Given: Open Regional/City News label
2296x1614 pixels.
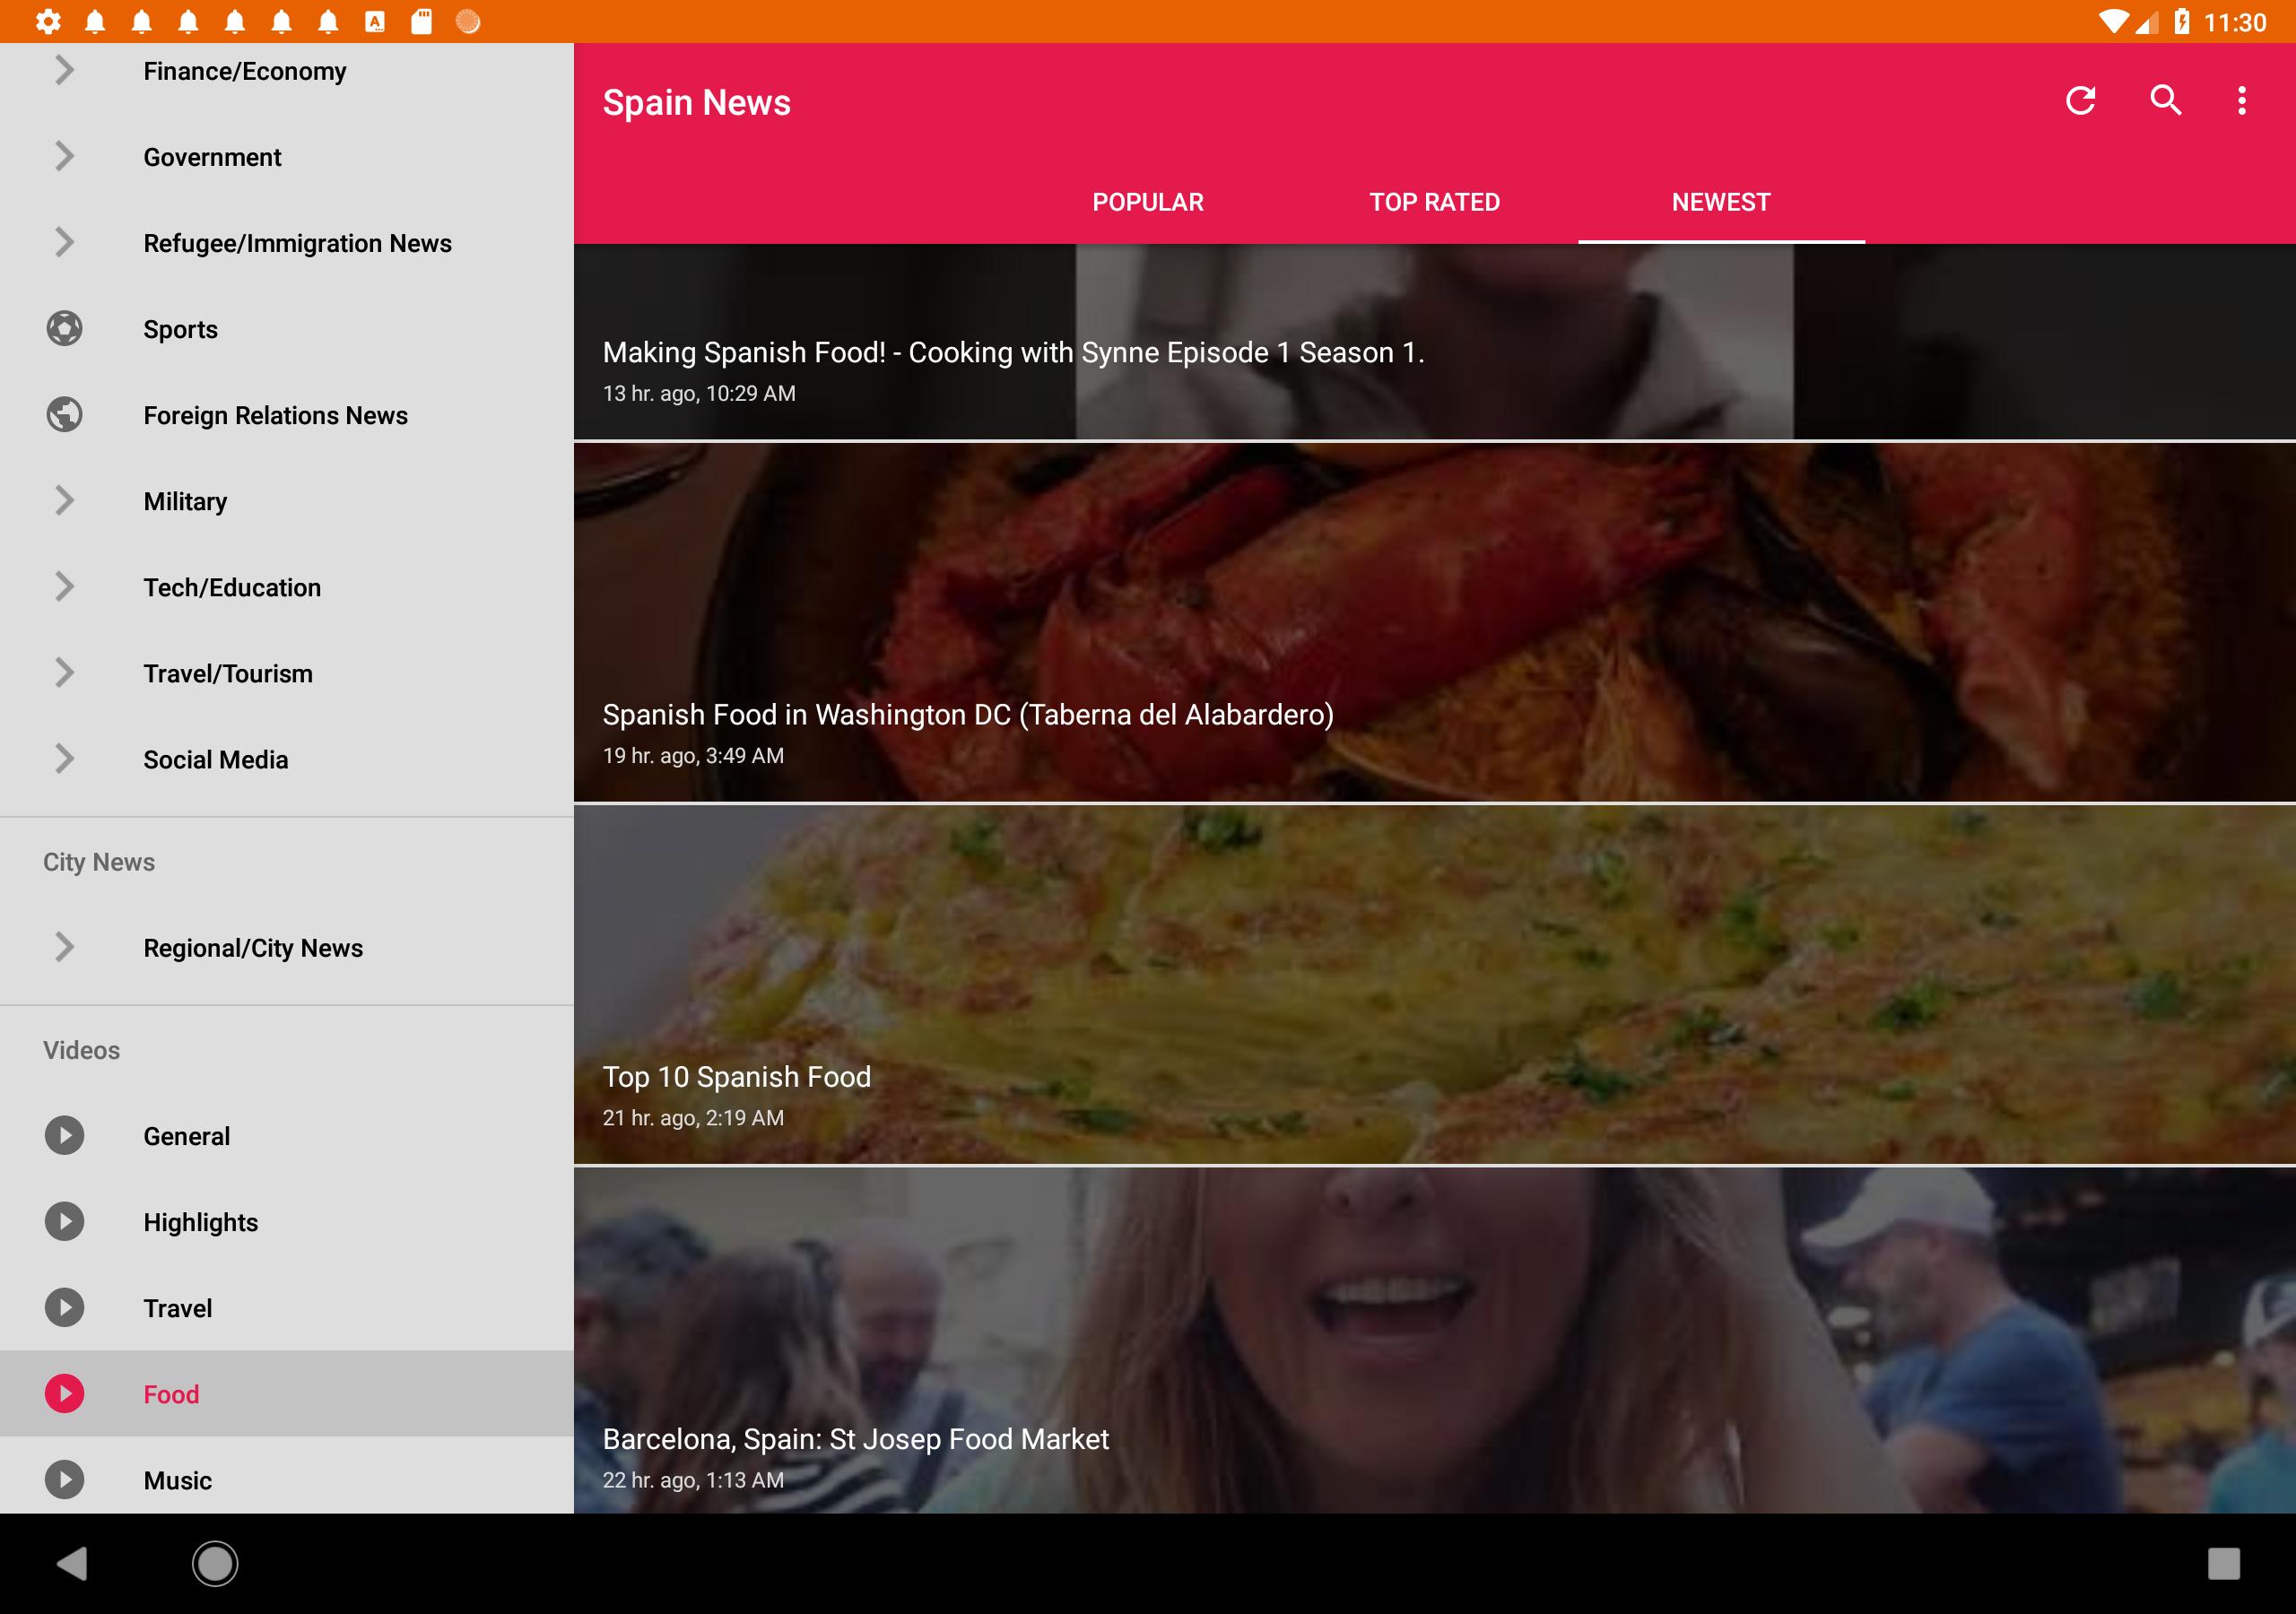Looking at the screenshot, I should [x=253, y=948].
